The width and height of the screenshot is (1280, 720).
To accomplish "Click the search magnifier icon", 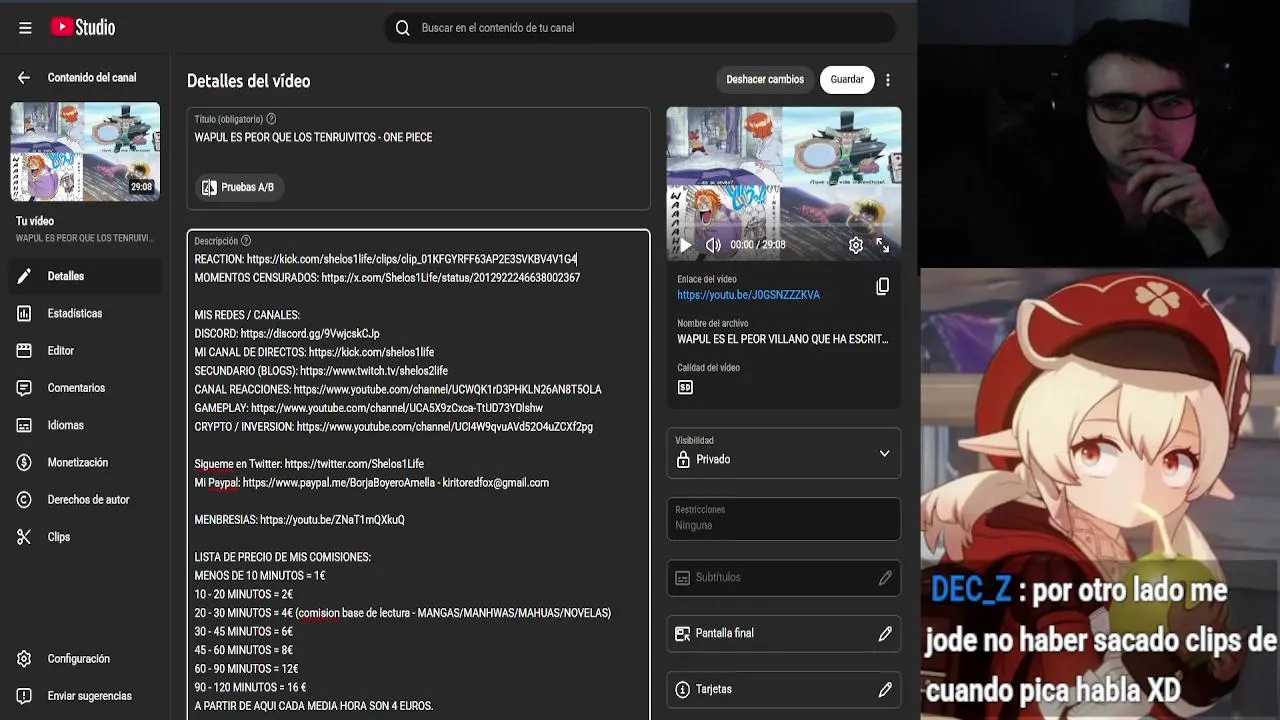I will [x=402, y=28].
